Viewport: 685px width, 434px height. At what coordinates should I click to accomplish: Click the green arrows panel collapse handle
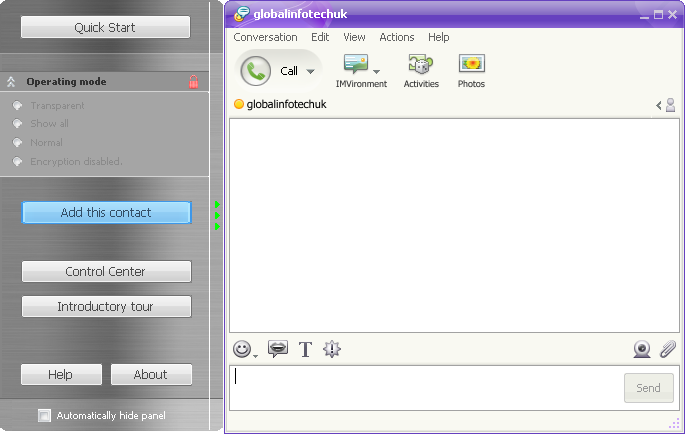tap(217, 215)
